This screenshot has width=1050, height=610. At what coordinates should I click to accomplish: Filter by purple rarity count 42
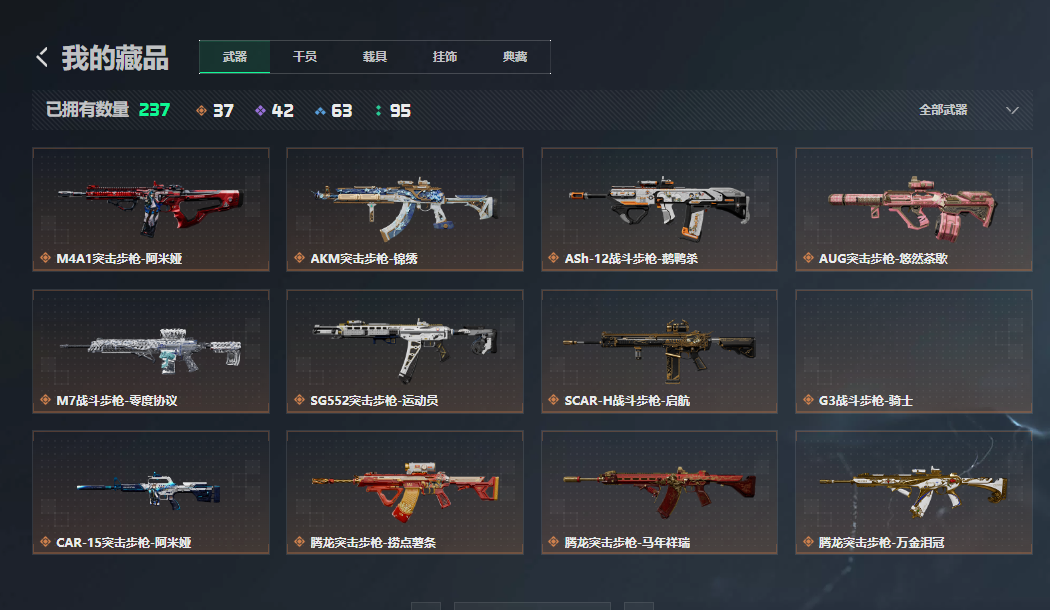(275, 110)
